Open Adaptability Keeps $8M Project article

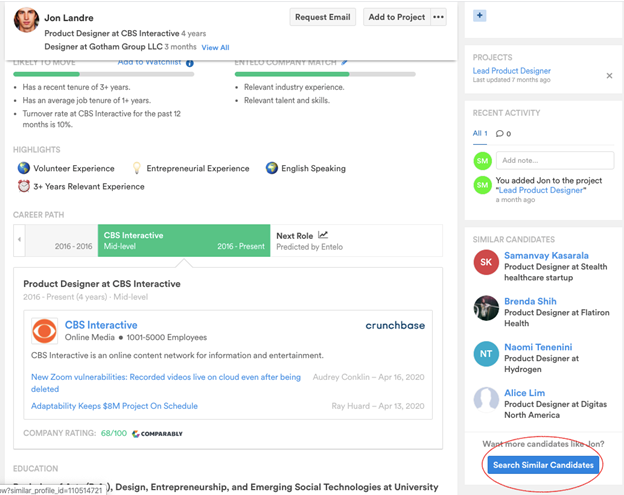point(114,406)
